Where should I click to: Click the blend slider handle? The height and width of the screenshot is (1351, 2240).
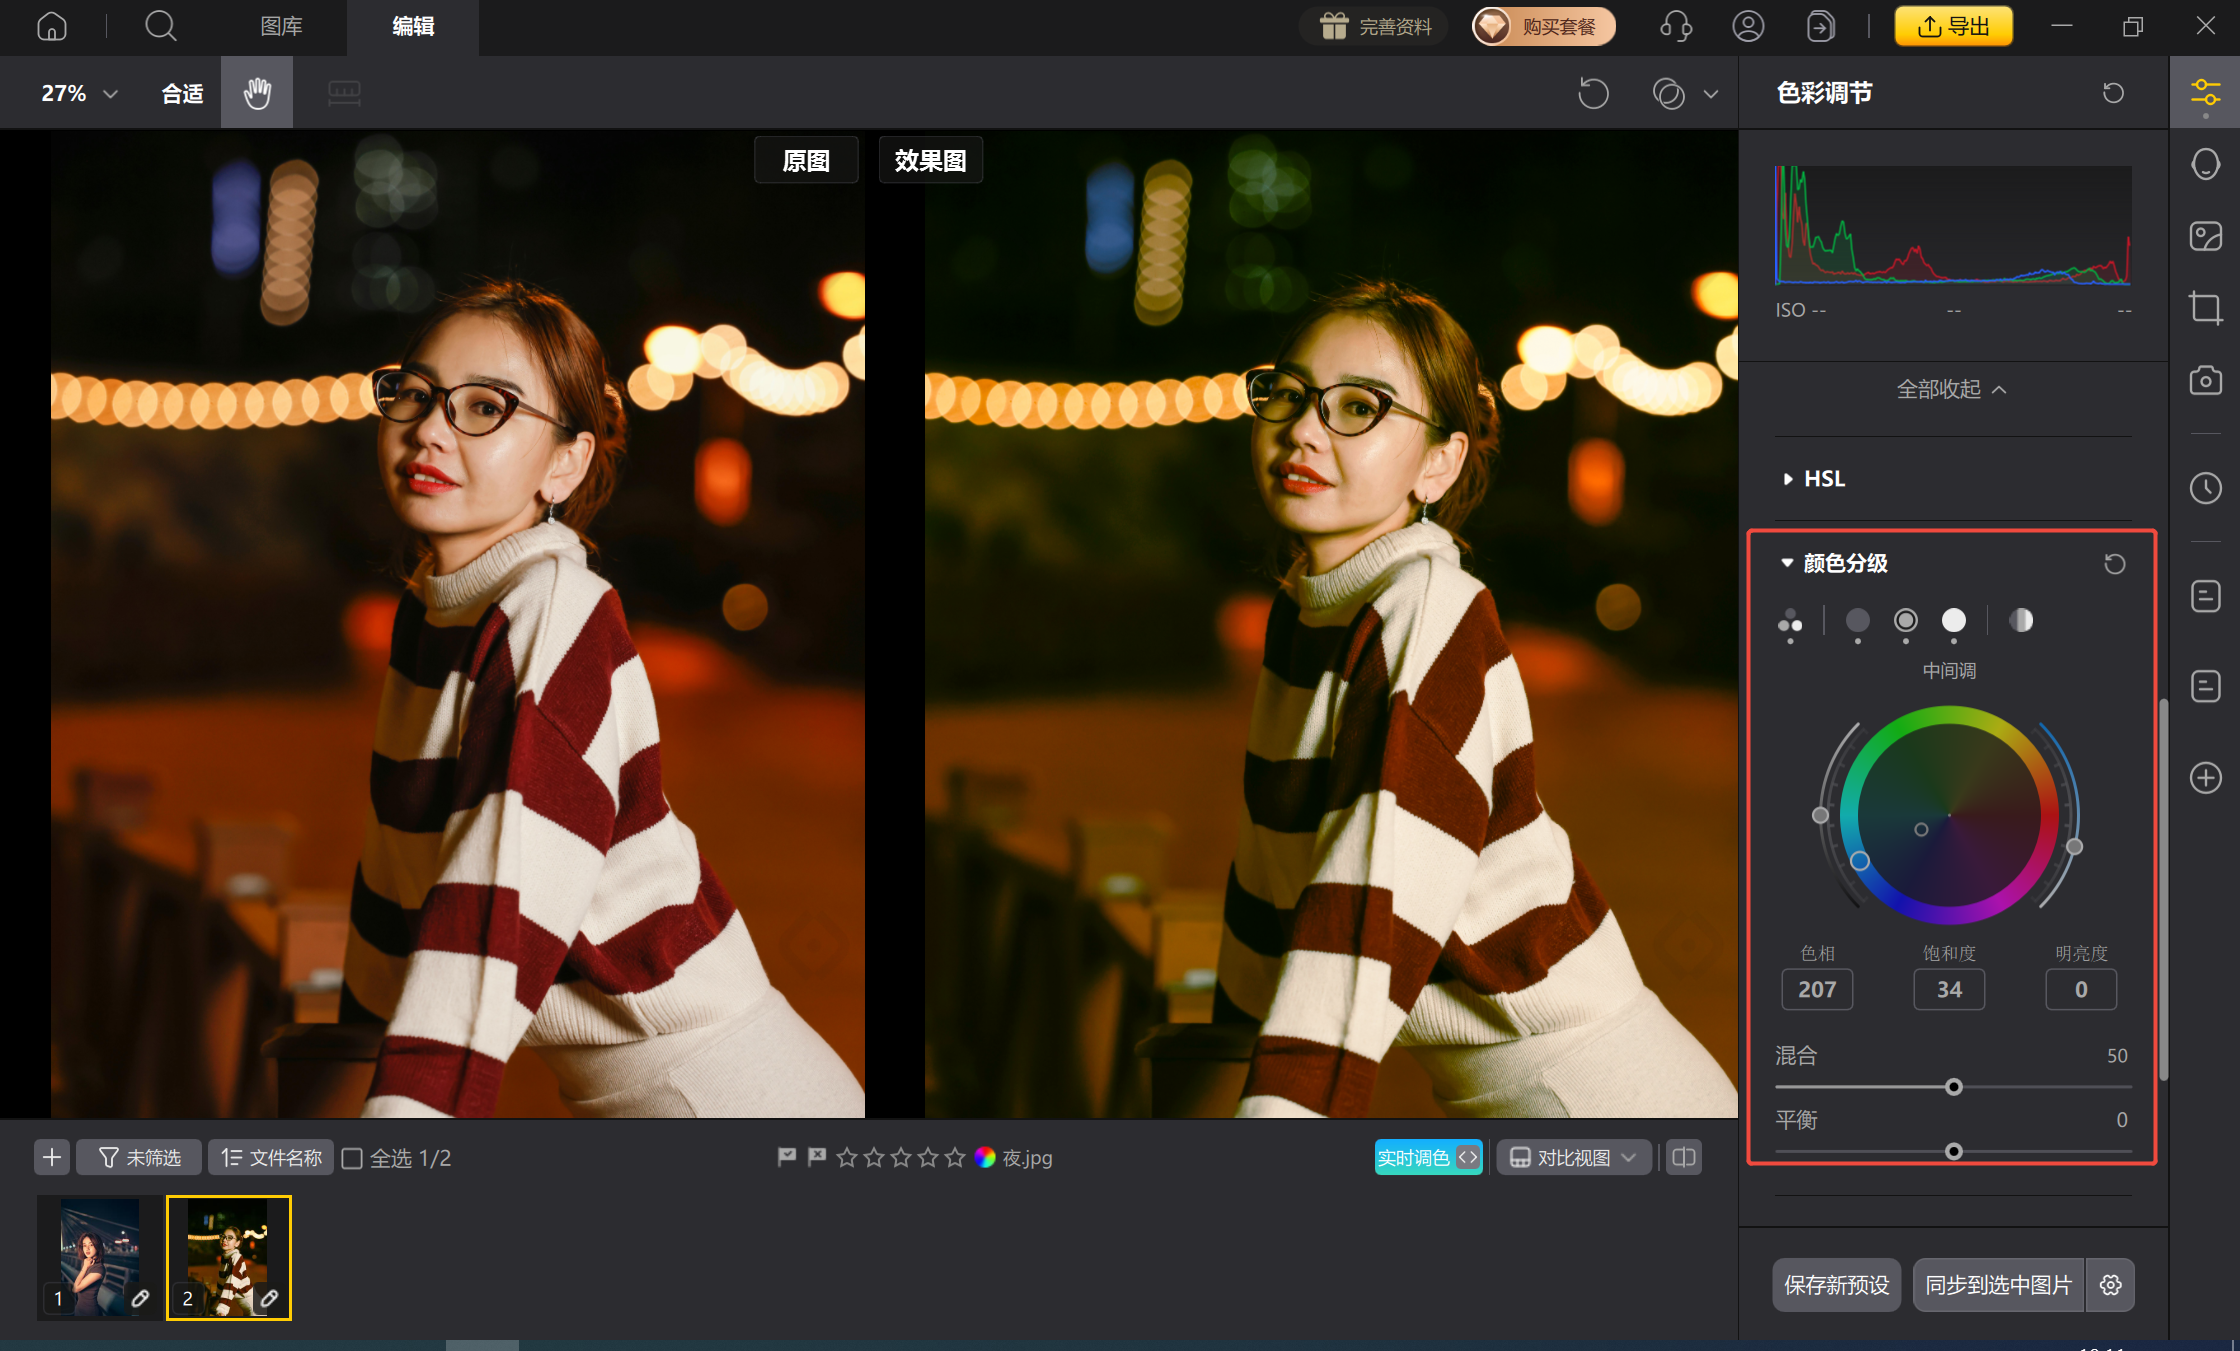tap(1953, 1087)
